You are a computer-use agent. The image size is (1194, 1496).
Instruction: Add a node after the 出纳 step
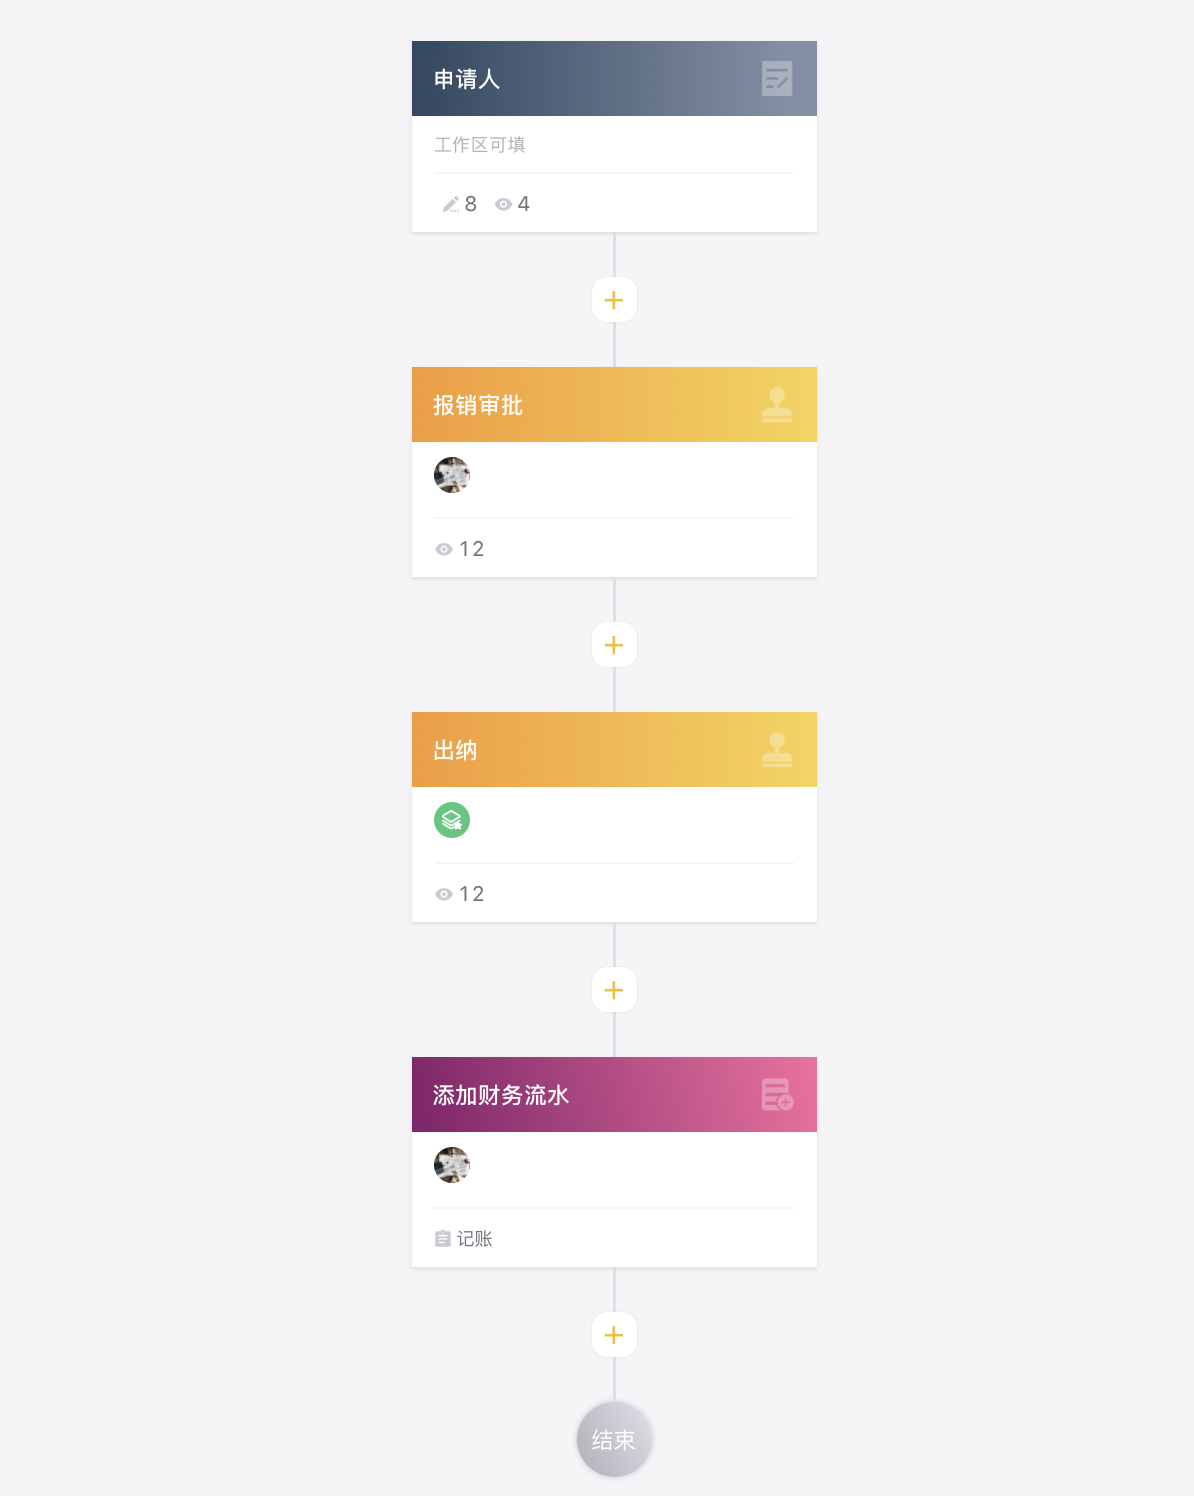[614, 990]
